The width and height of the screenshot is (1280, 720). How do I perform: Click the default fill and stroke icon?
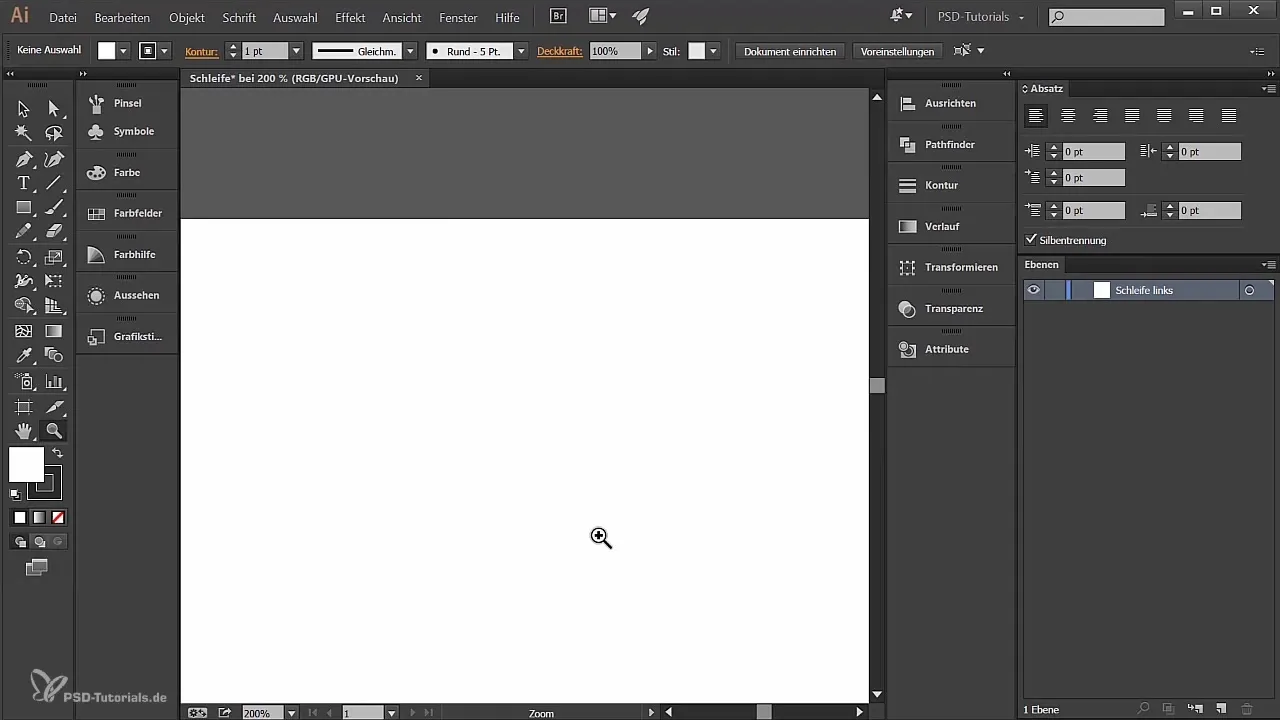point(15,494)
